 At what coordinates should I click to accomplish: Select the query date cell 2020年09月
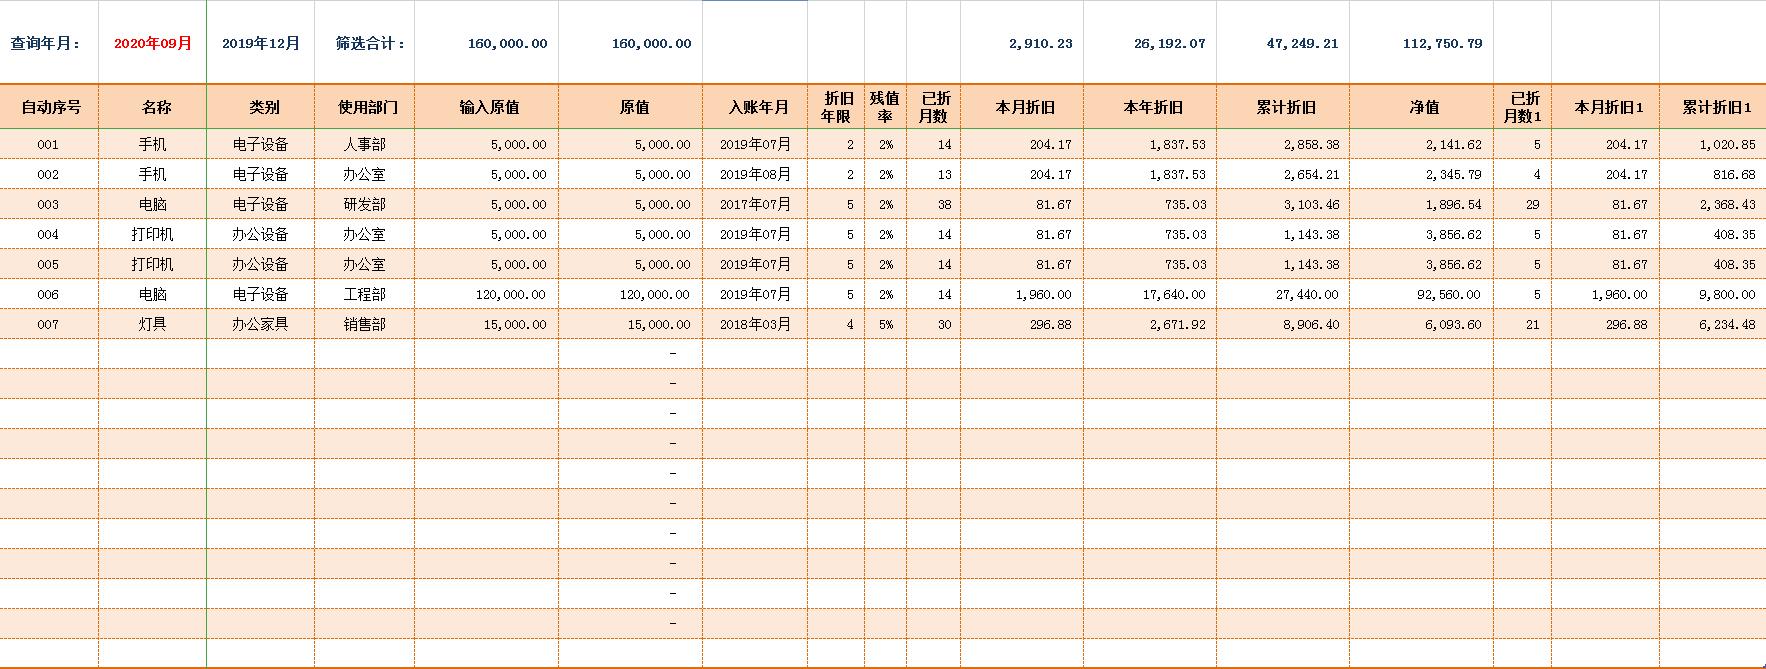[152, 43]
